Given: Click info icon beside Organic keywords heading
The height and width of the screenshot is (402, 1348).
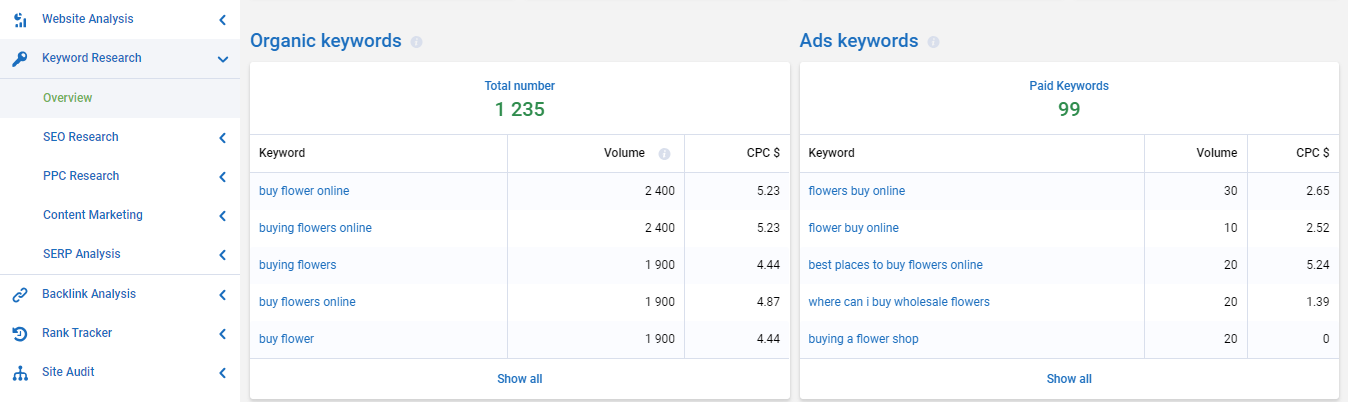Looking at the screenshot, I should tap(416, 42).
